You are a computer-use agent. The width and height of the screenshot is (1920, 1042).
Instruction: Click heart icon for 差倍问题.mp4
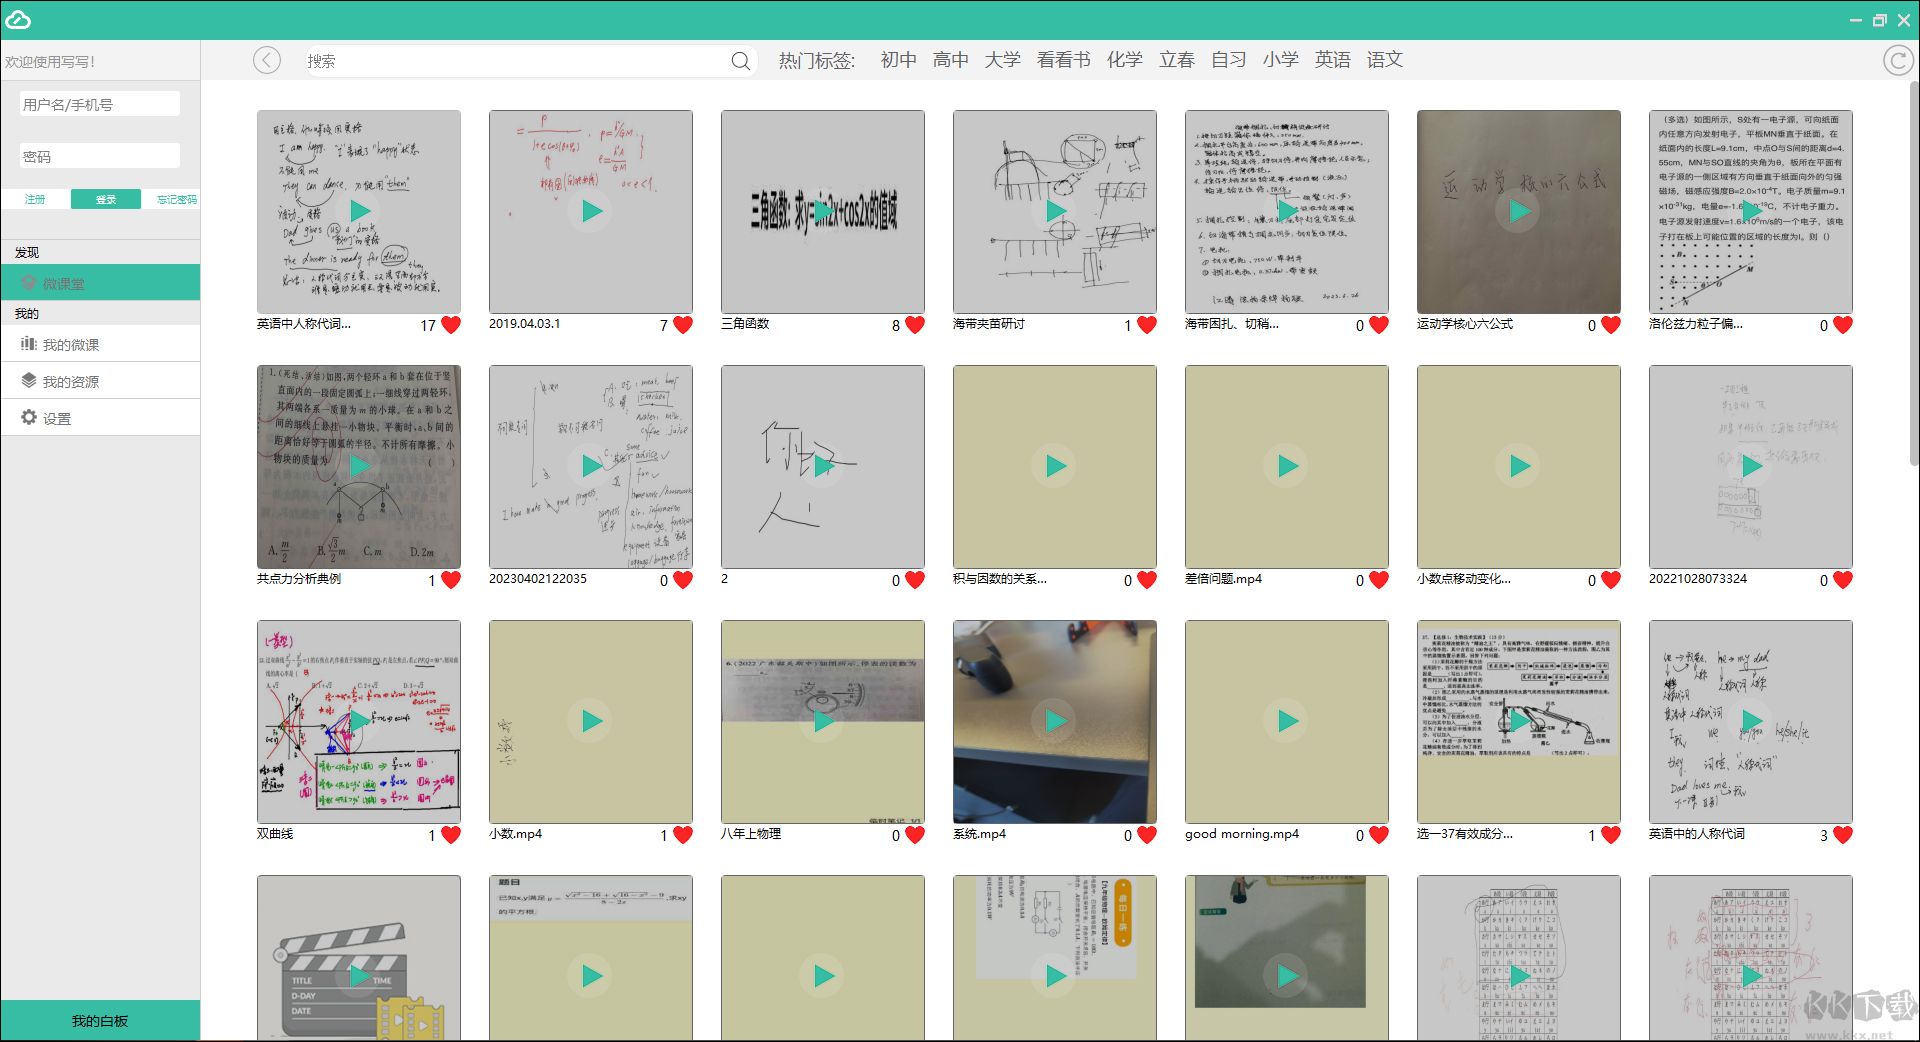coord(1379,579)
